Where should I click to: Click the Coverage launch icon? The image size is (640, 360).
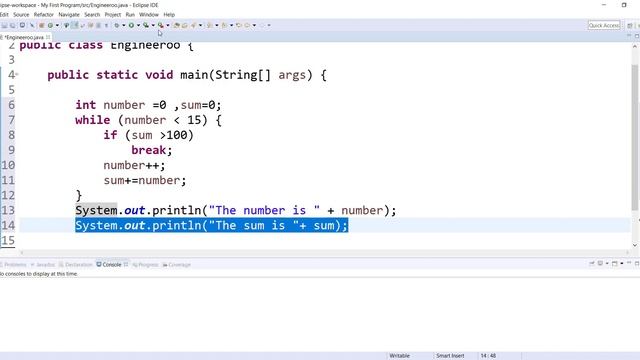click(146, 25)
